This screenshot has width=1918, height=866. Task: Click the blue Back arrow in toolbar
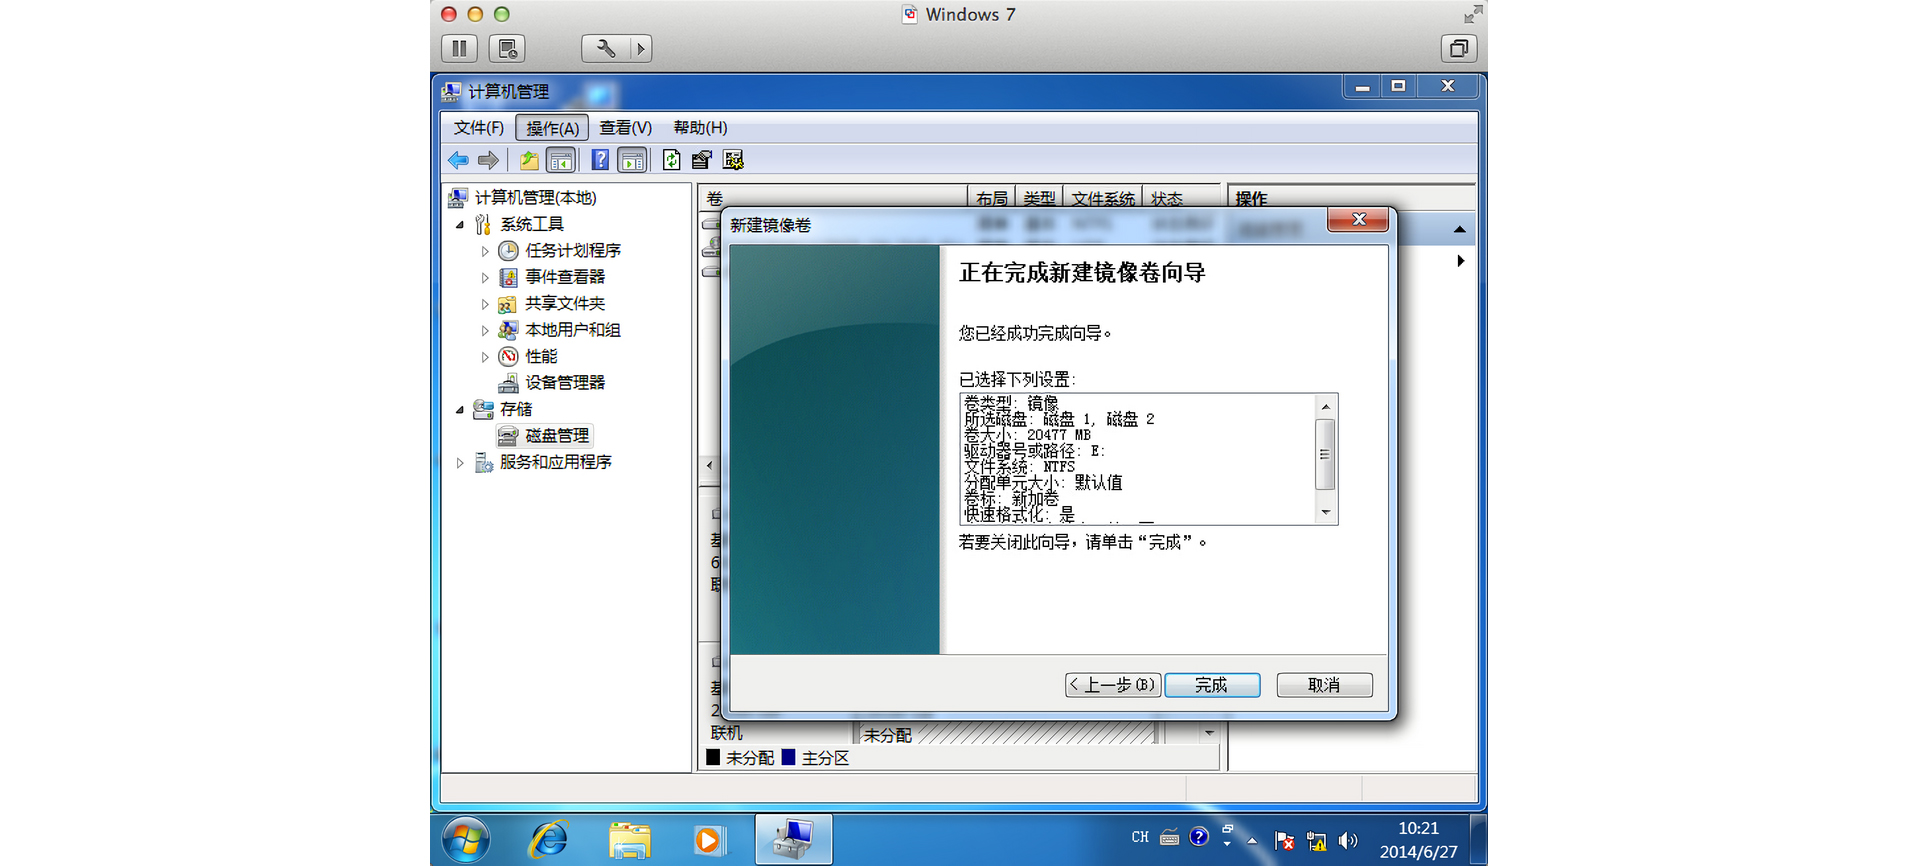click(x=458, y=160)
